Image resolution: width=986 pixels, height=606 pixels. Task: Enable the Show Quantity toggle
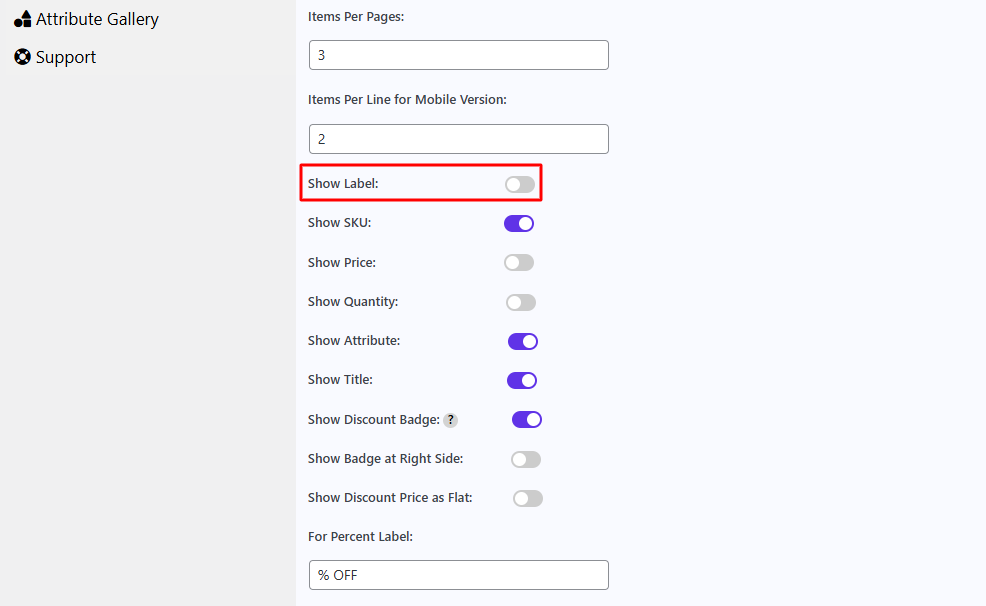521,302
